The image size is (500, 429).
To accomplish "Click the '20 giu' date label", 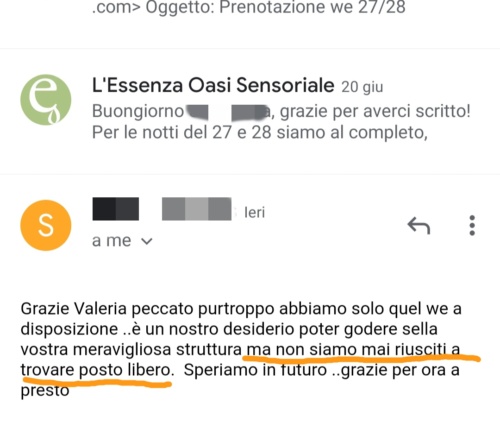I will coord(362,87).
